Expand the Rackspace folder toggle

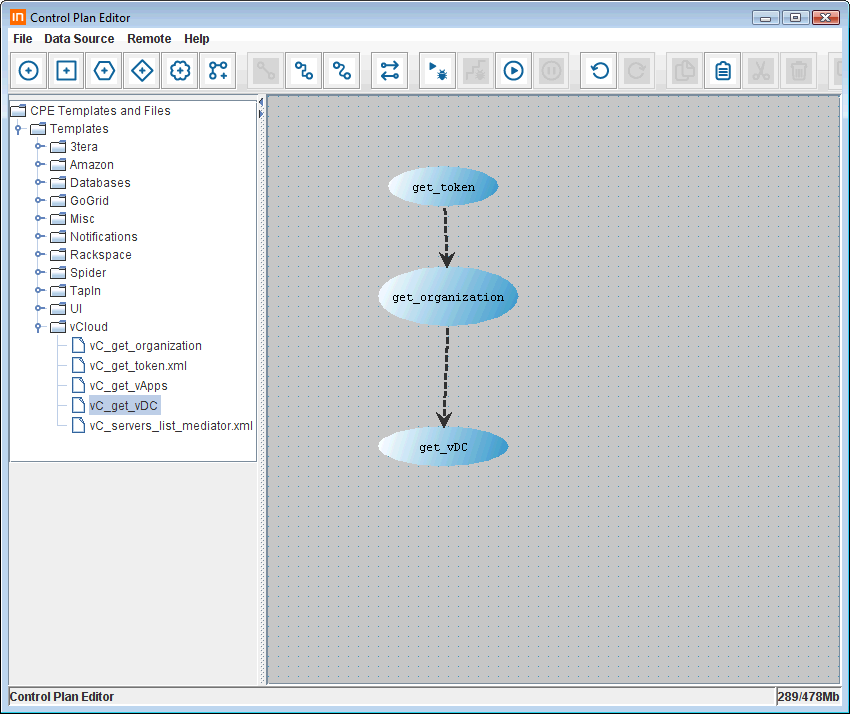coord(38,254)
